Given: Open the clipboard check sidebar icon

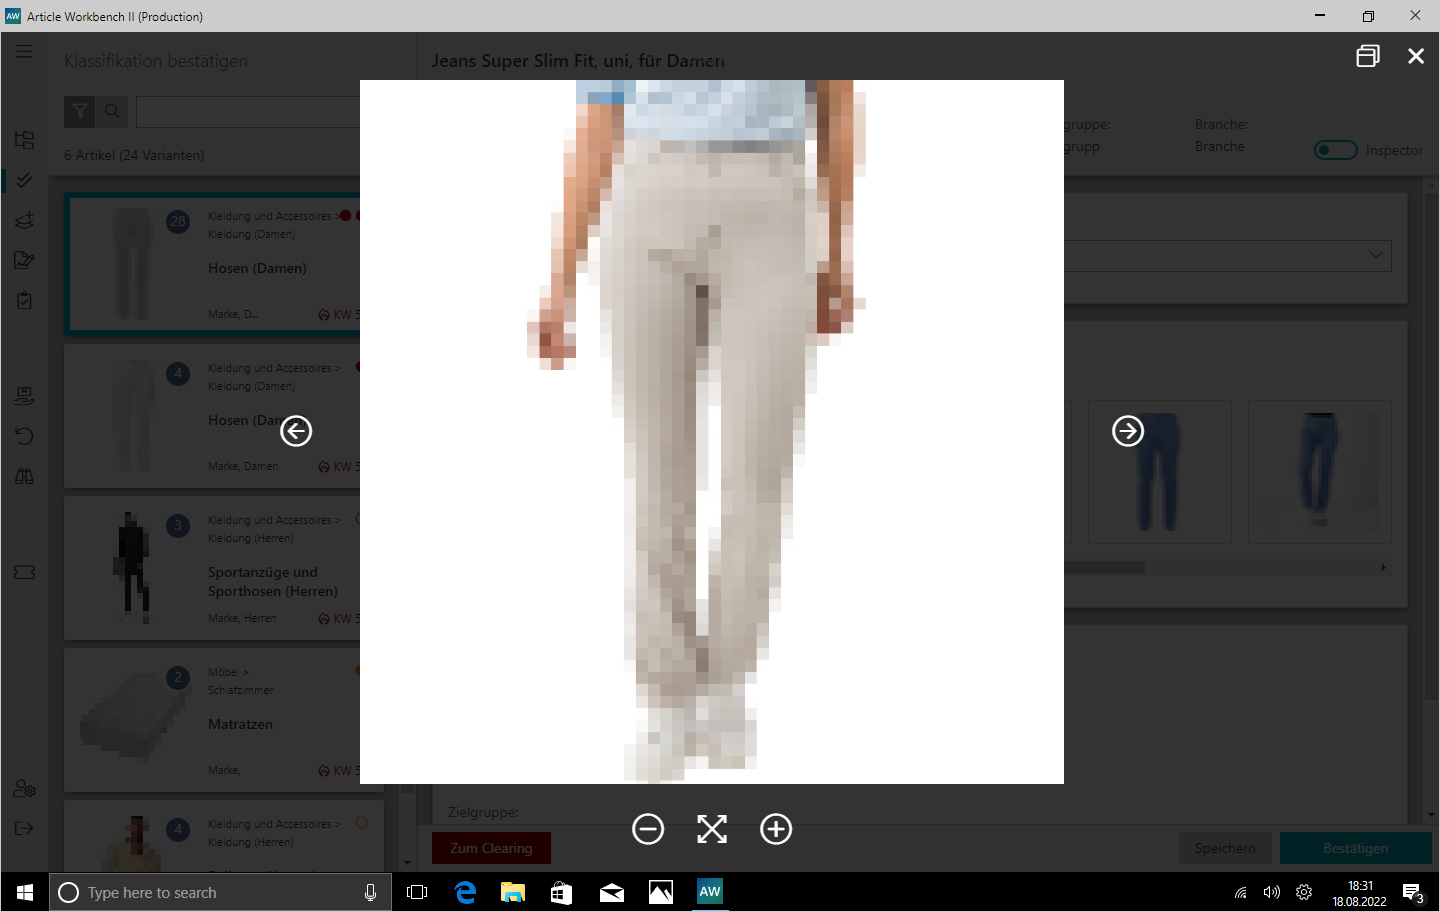Looking at the screenshot, I should coord(24,300).
